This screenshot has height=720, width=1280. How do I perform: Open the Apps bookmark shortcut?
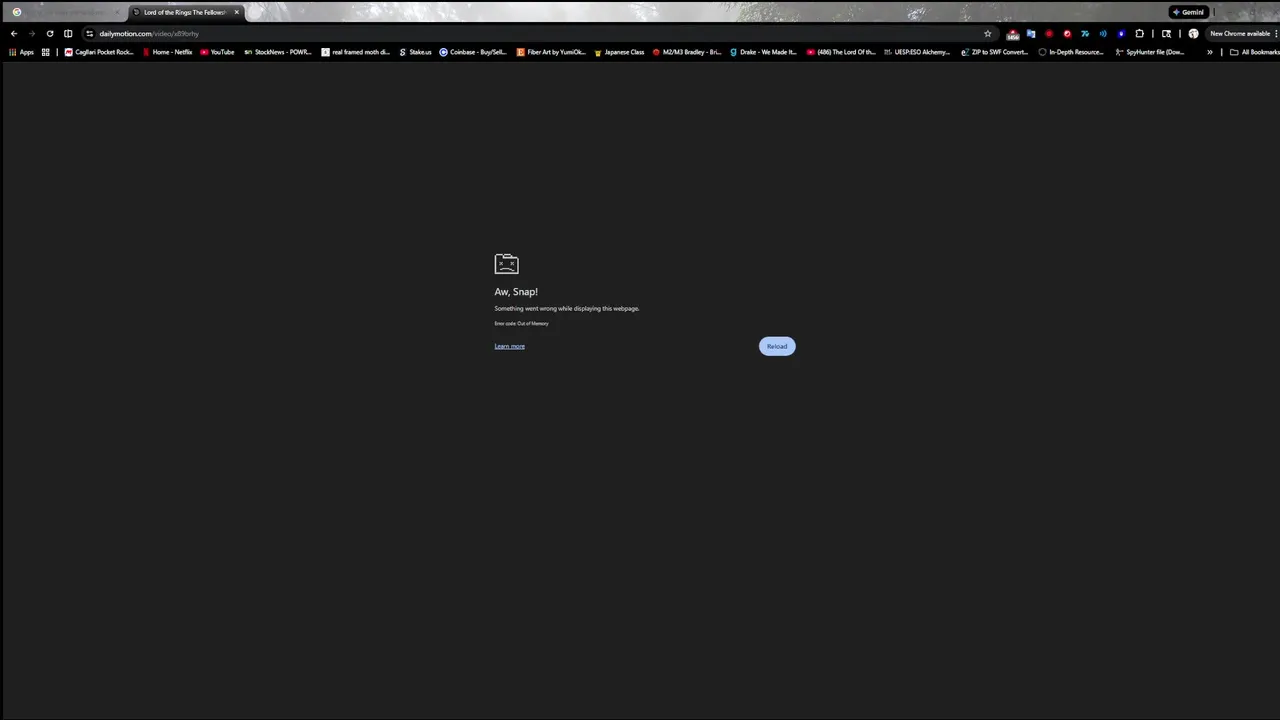pos(21,52)
